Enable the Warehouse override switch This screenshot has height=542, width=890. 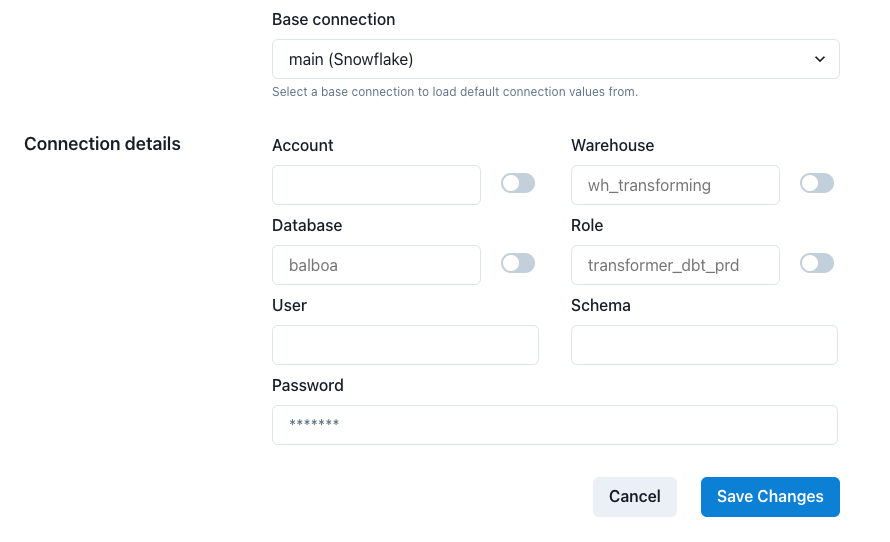click(x=817, y=183)
